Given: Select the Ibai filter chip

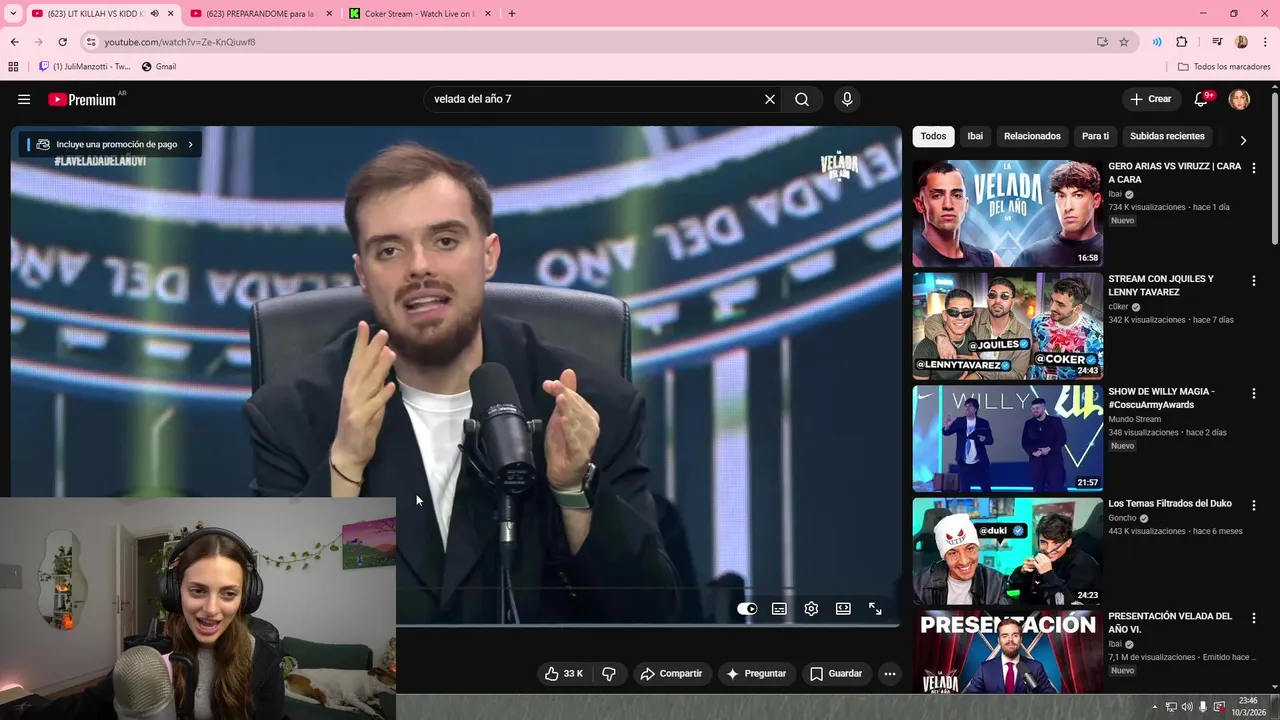Looking at the screenshot, I should click(x=975, y=136).
